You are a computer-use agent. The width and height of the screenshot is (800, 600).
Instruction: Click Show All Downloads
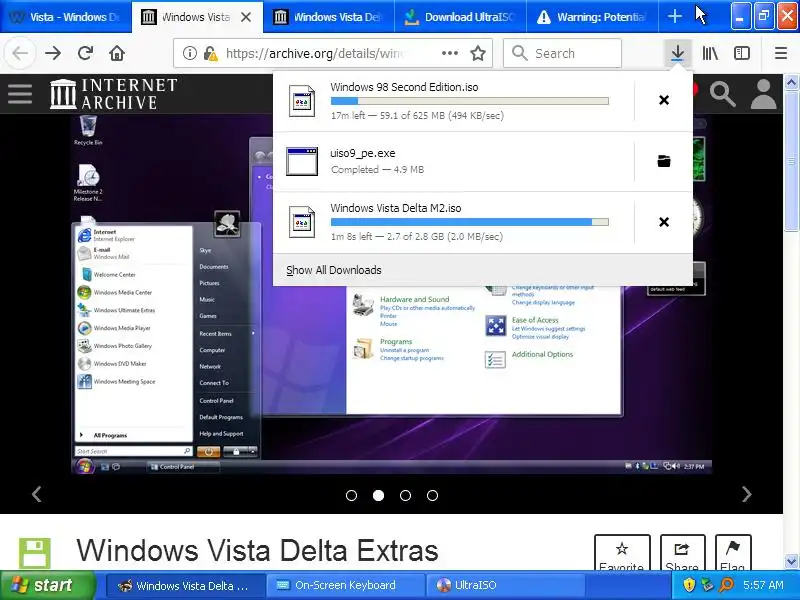pyautogui.click(x=334, y=270)
